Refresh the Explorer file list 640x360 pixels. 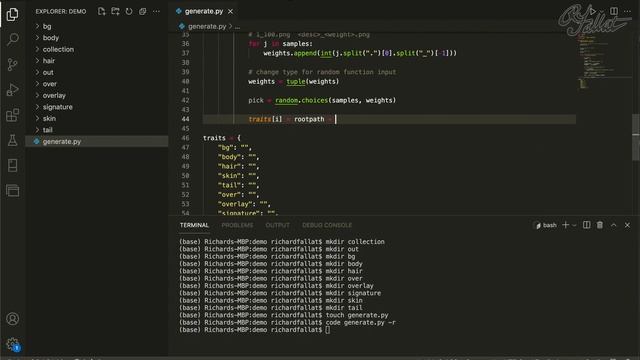[x=129, y=11]
